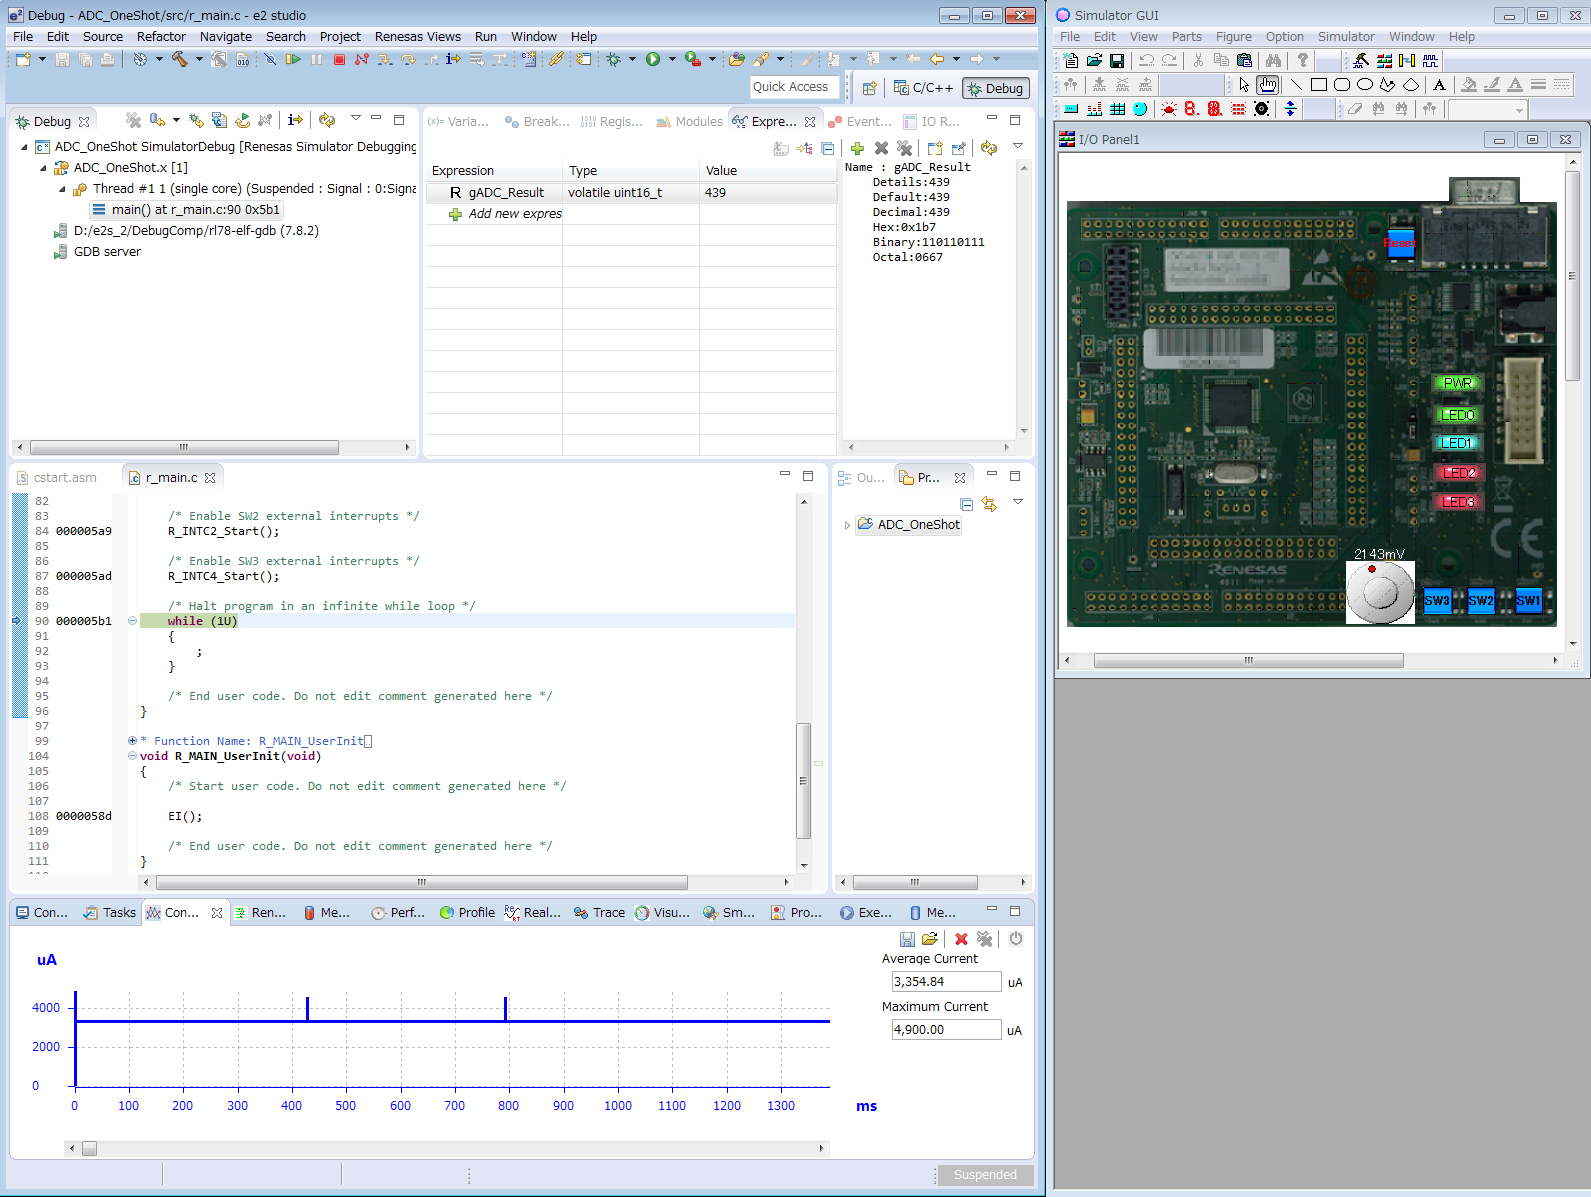Click the Average Current value field
The image size is (1591, 1197).
click(946, 982)
